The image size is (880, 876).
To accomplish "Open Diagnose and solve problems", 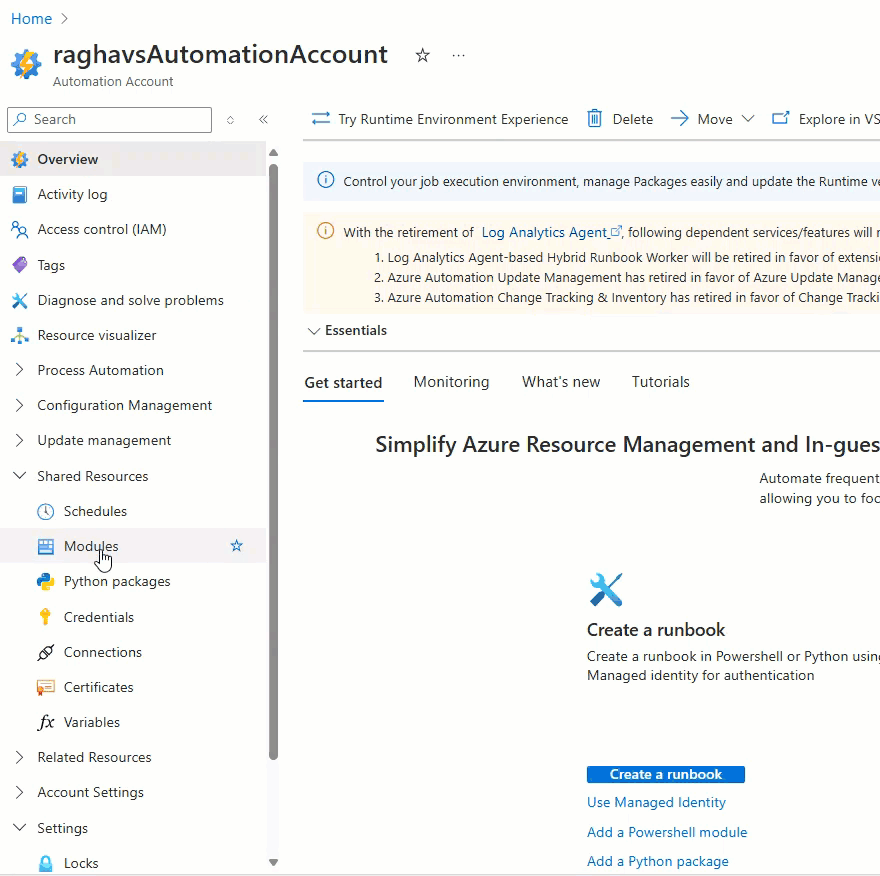I will pyautogui.click(x=133, y=300).
